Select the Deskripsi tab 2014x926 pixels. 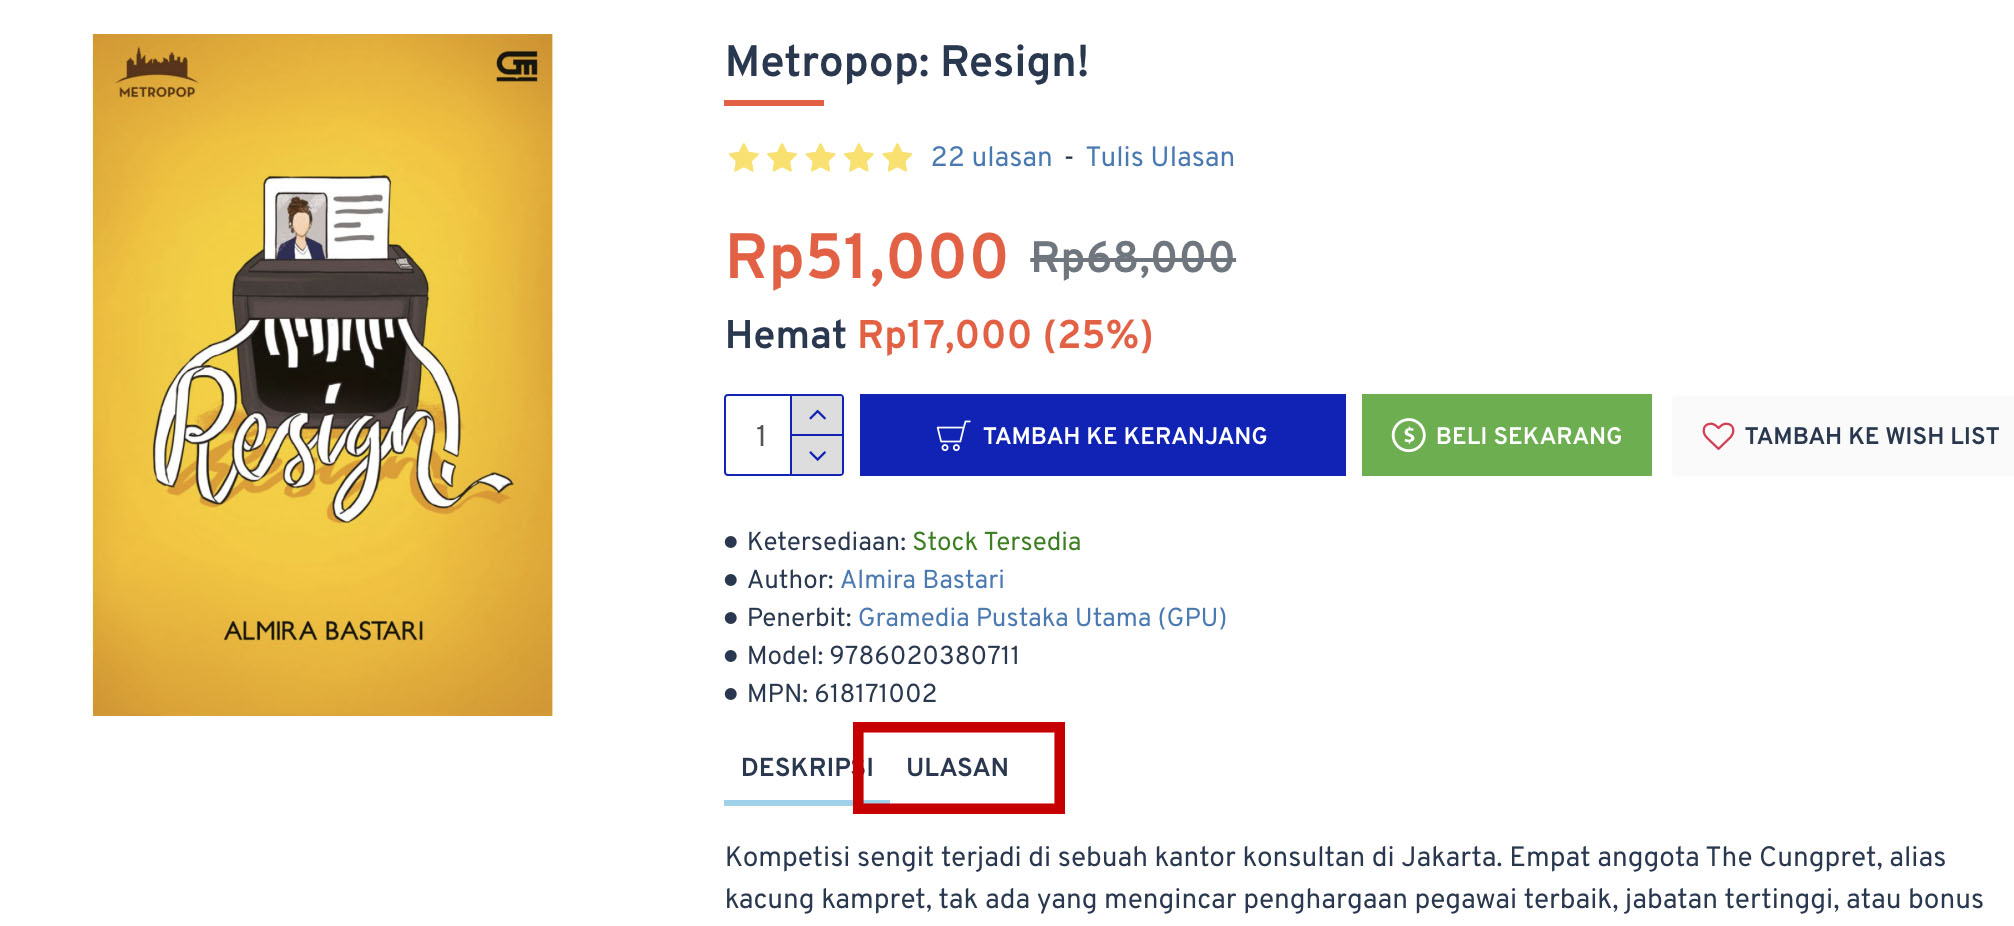click(807, 767)
